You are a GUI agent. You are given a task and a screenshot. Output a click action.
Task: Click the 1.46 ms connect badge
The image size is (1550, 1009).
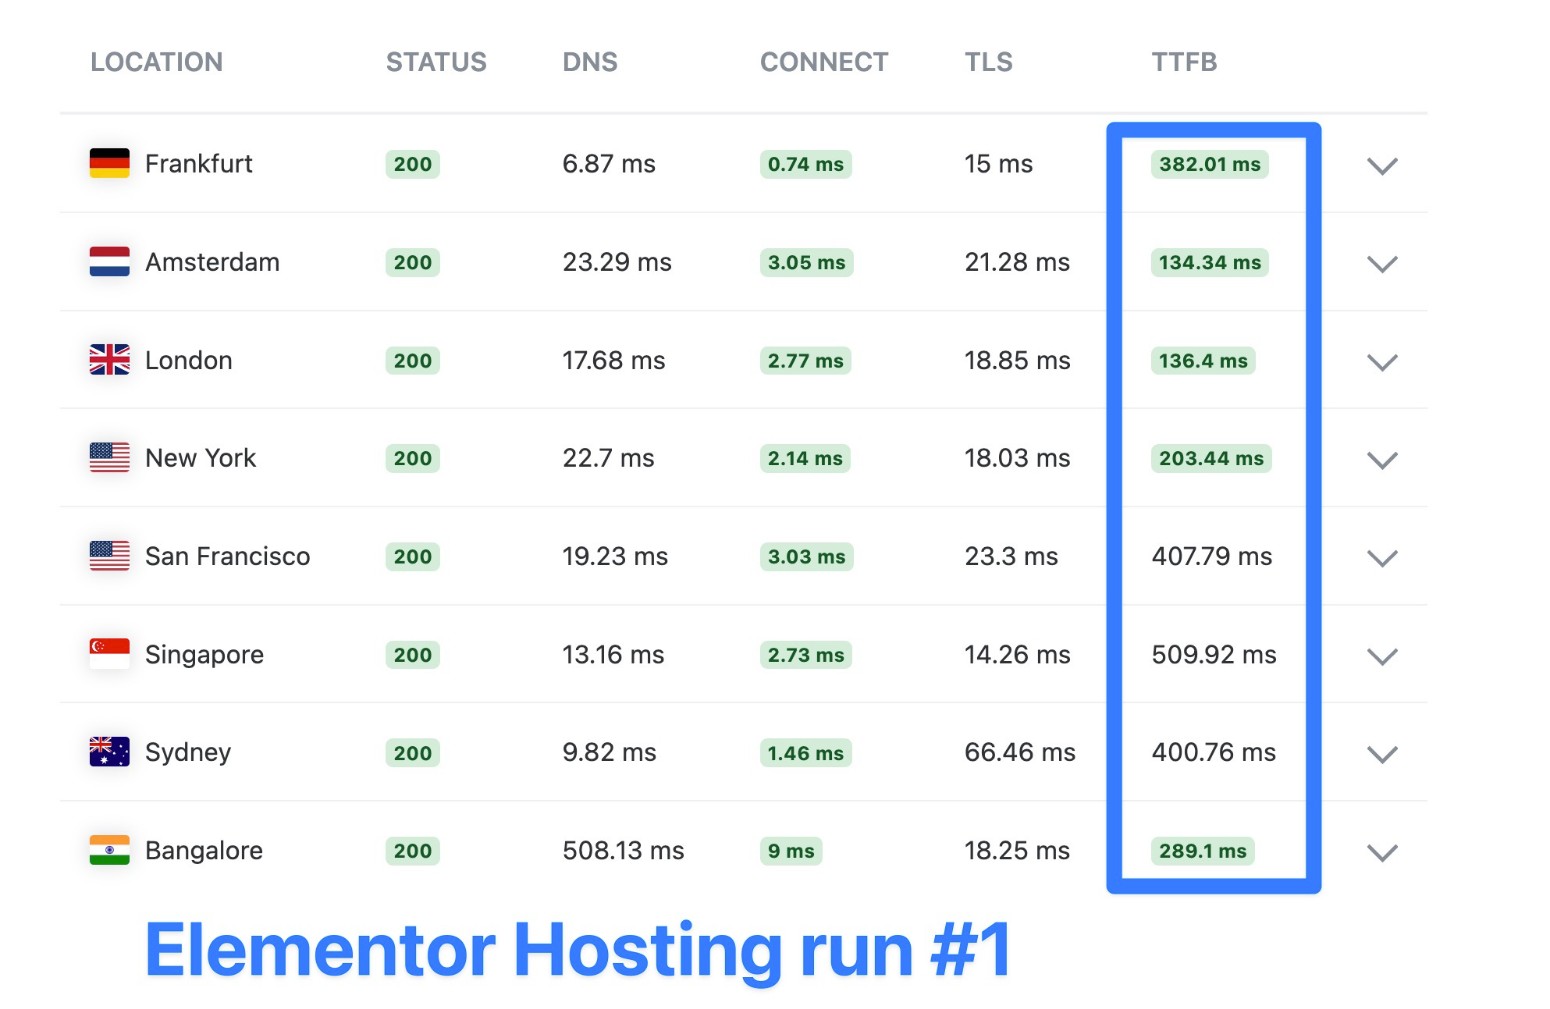point(806,753)
